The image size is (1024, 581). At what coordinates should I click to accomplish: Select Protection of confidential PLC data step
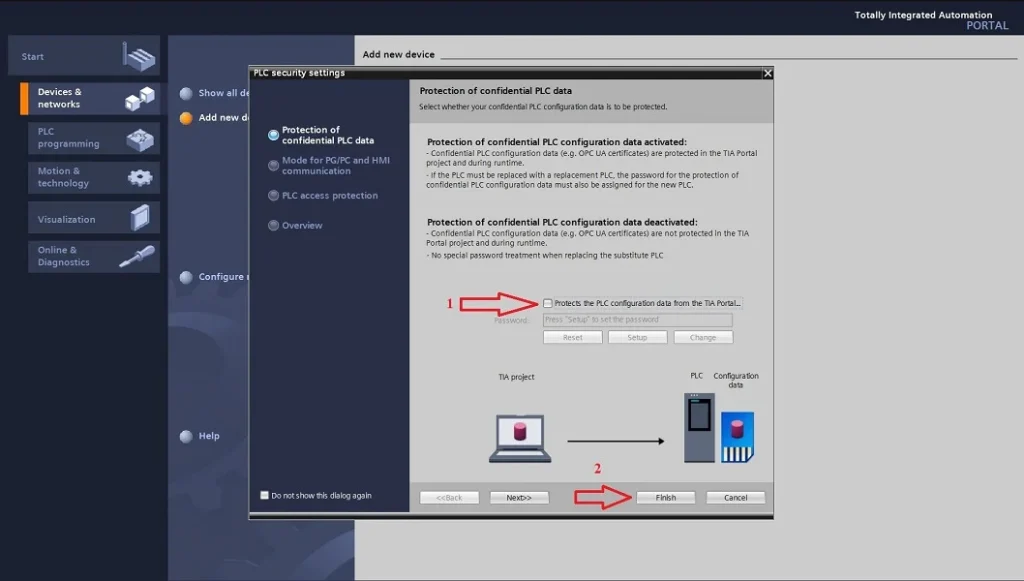tap(327, 135)
